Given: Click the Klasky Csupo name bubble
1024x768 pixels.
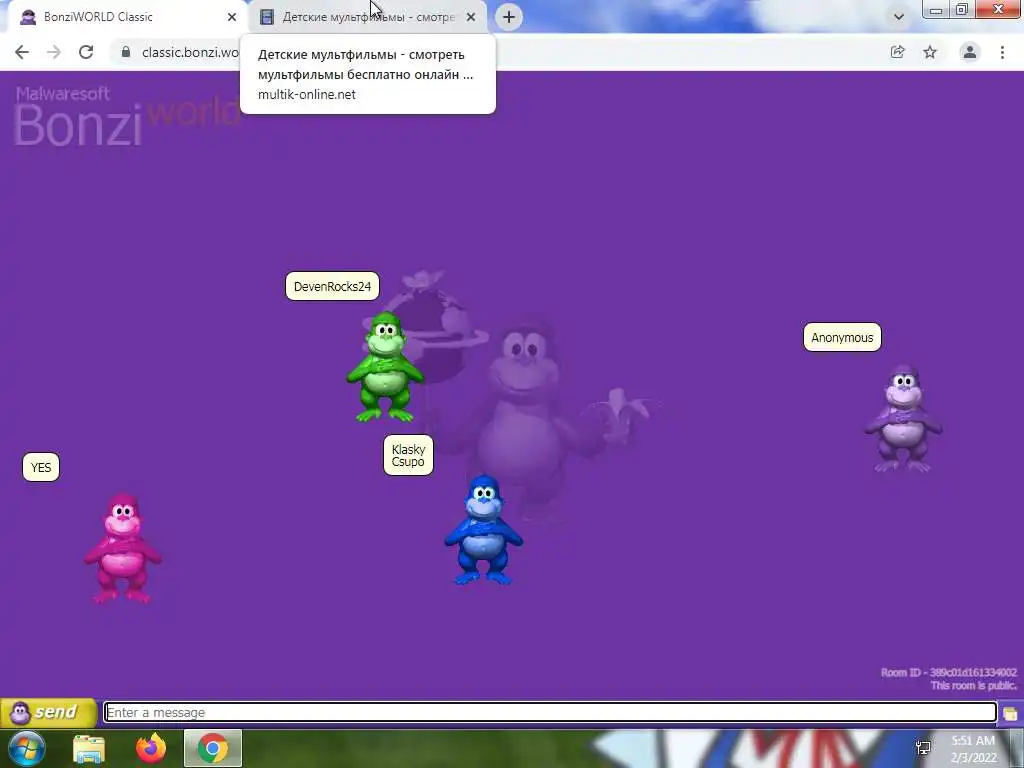Looking at the screenshot, I should (x=408, y=455).
